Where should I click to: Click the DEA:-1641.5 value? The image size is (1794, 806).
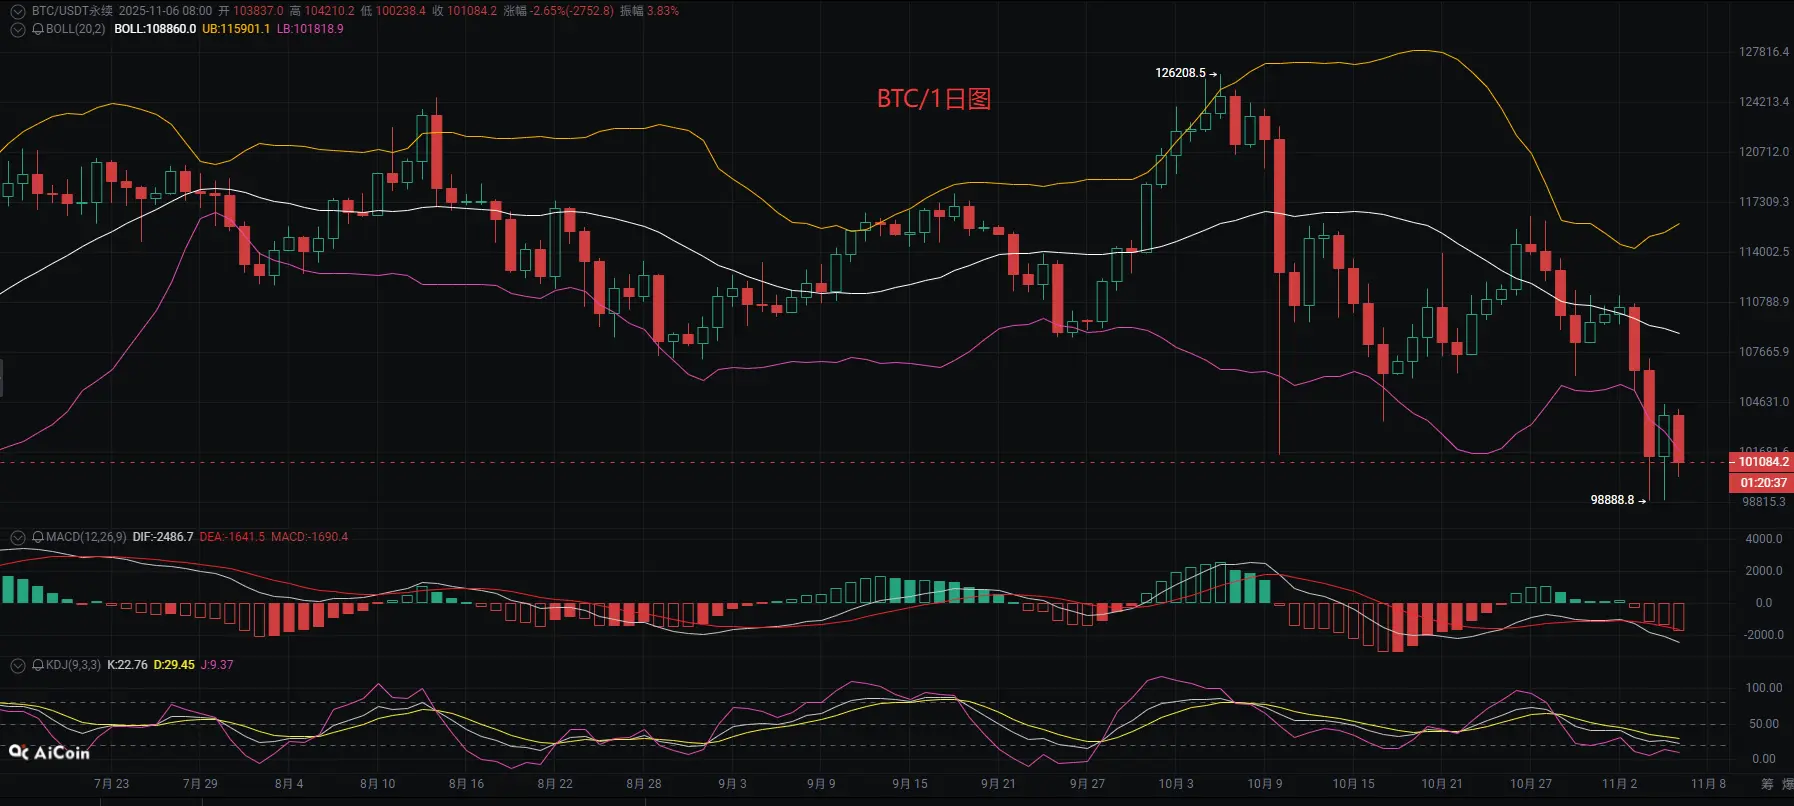(232, 537)
